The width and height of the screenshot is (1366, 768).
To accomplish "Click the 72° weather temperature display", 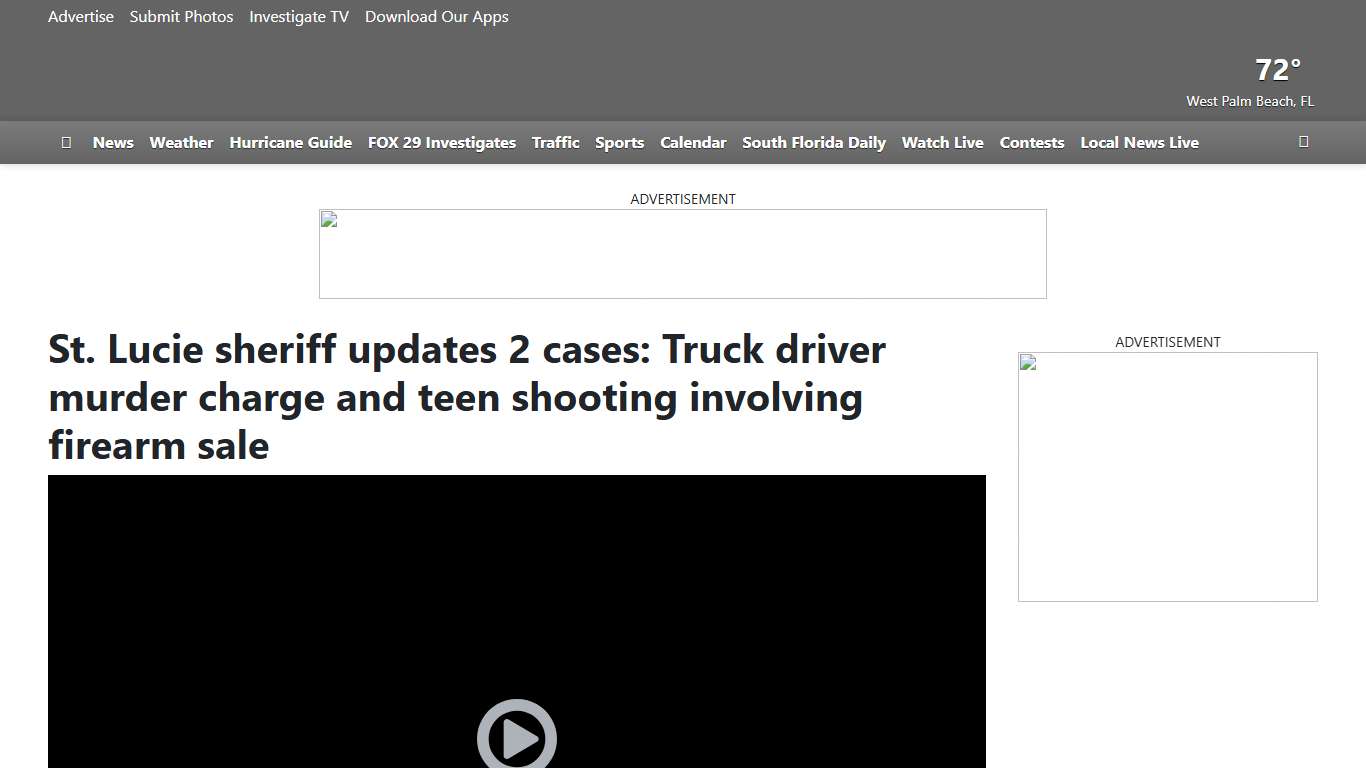I will coord(1276,69).
